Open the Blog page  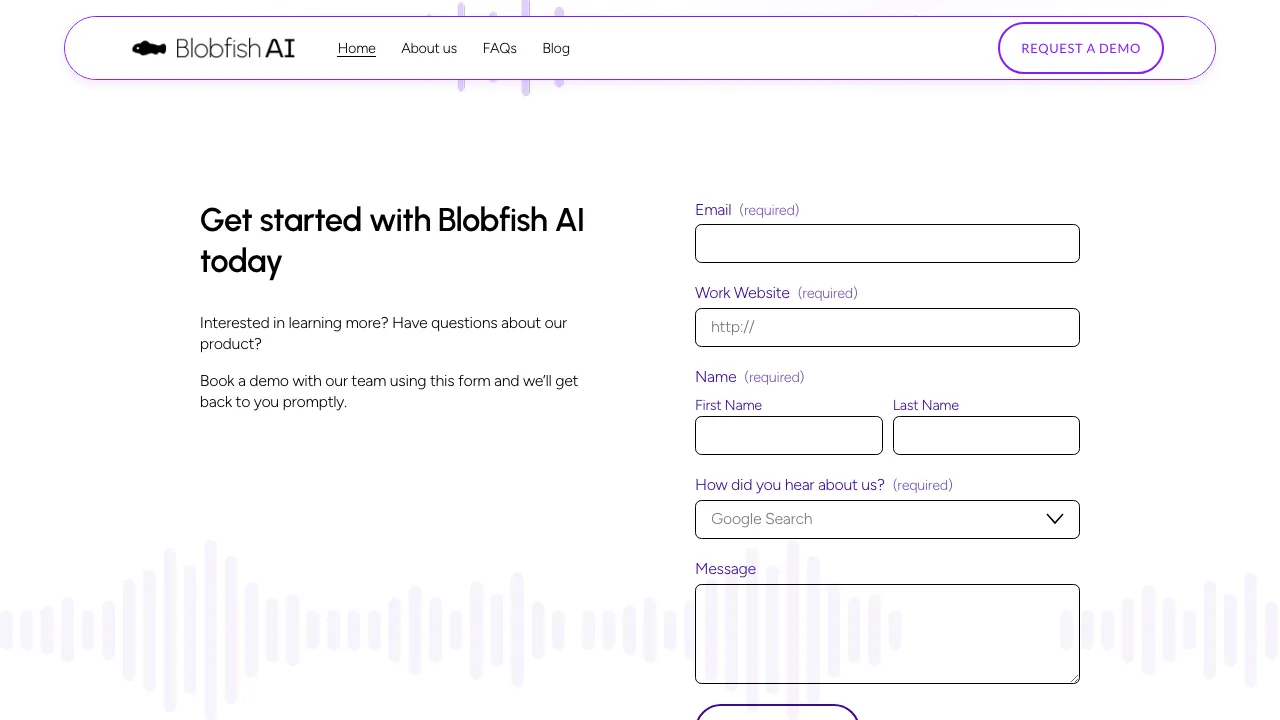556,48
